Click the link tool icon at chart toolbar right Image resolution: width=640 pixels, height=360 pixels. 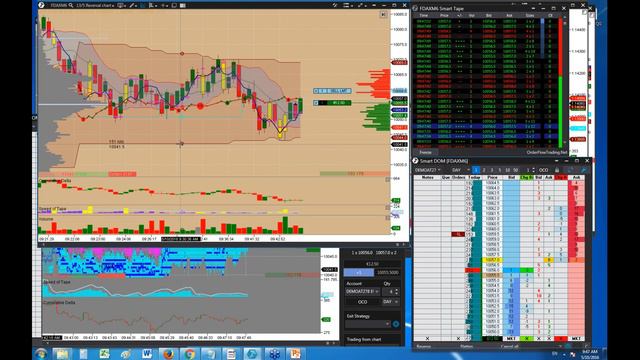[335, 5]
